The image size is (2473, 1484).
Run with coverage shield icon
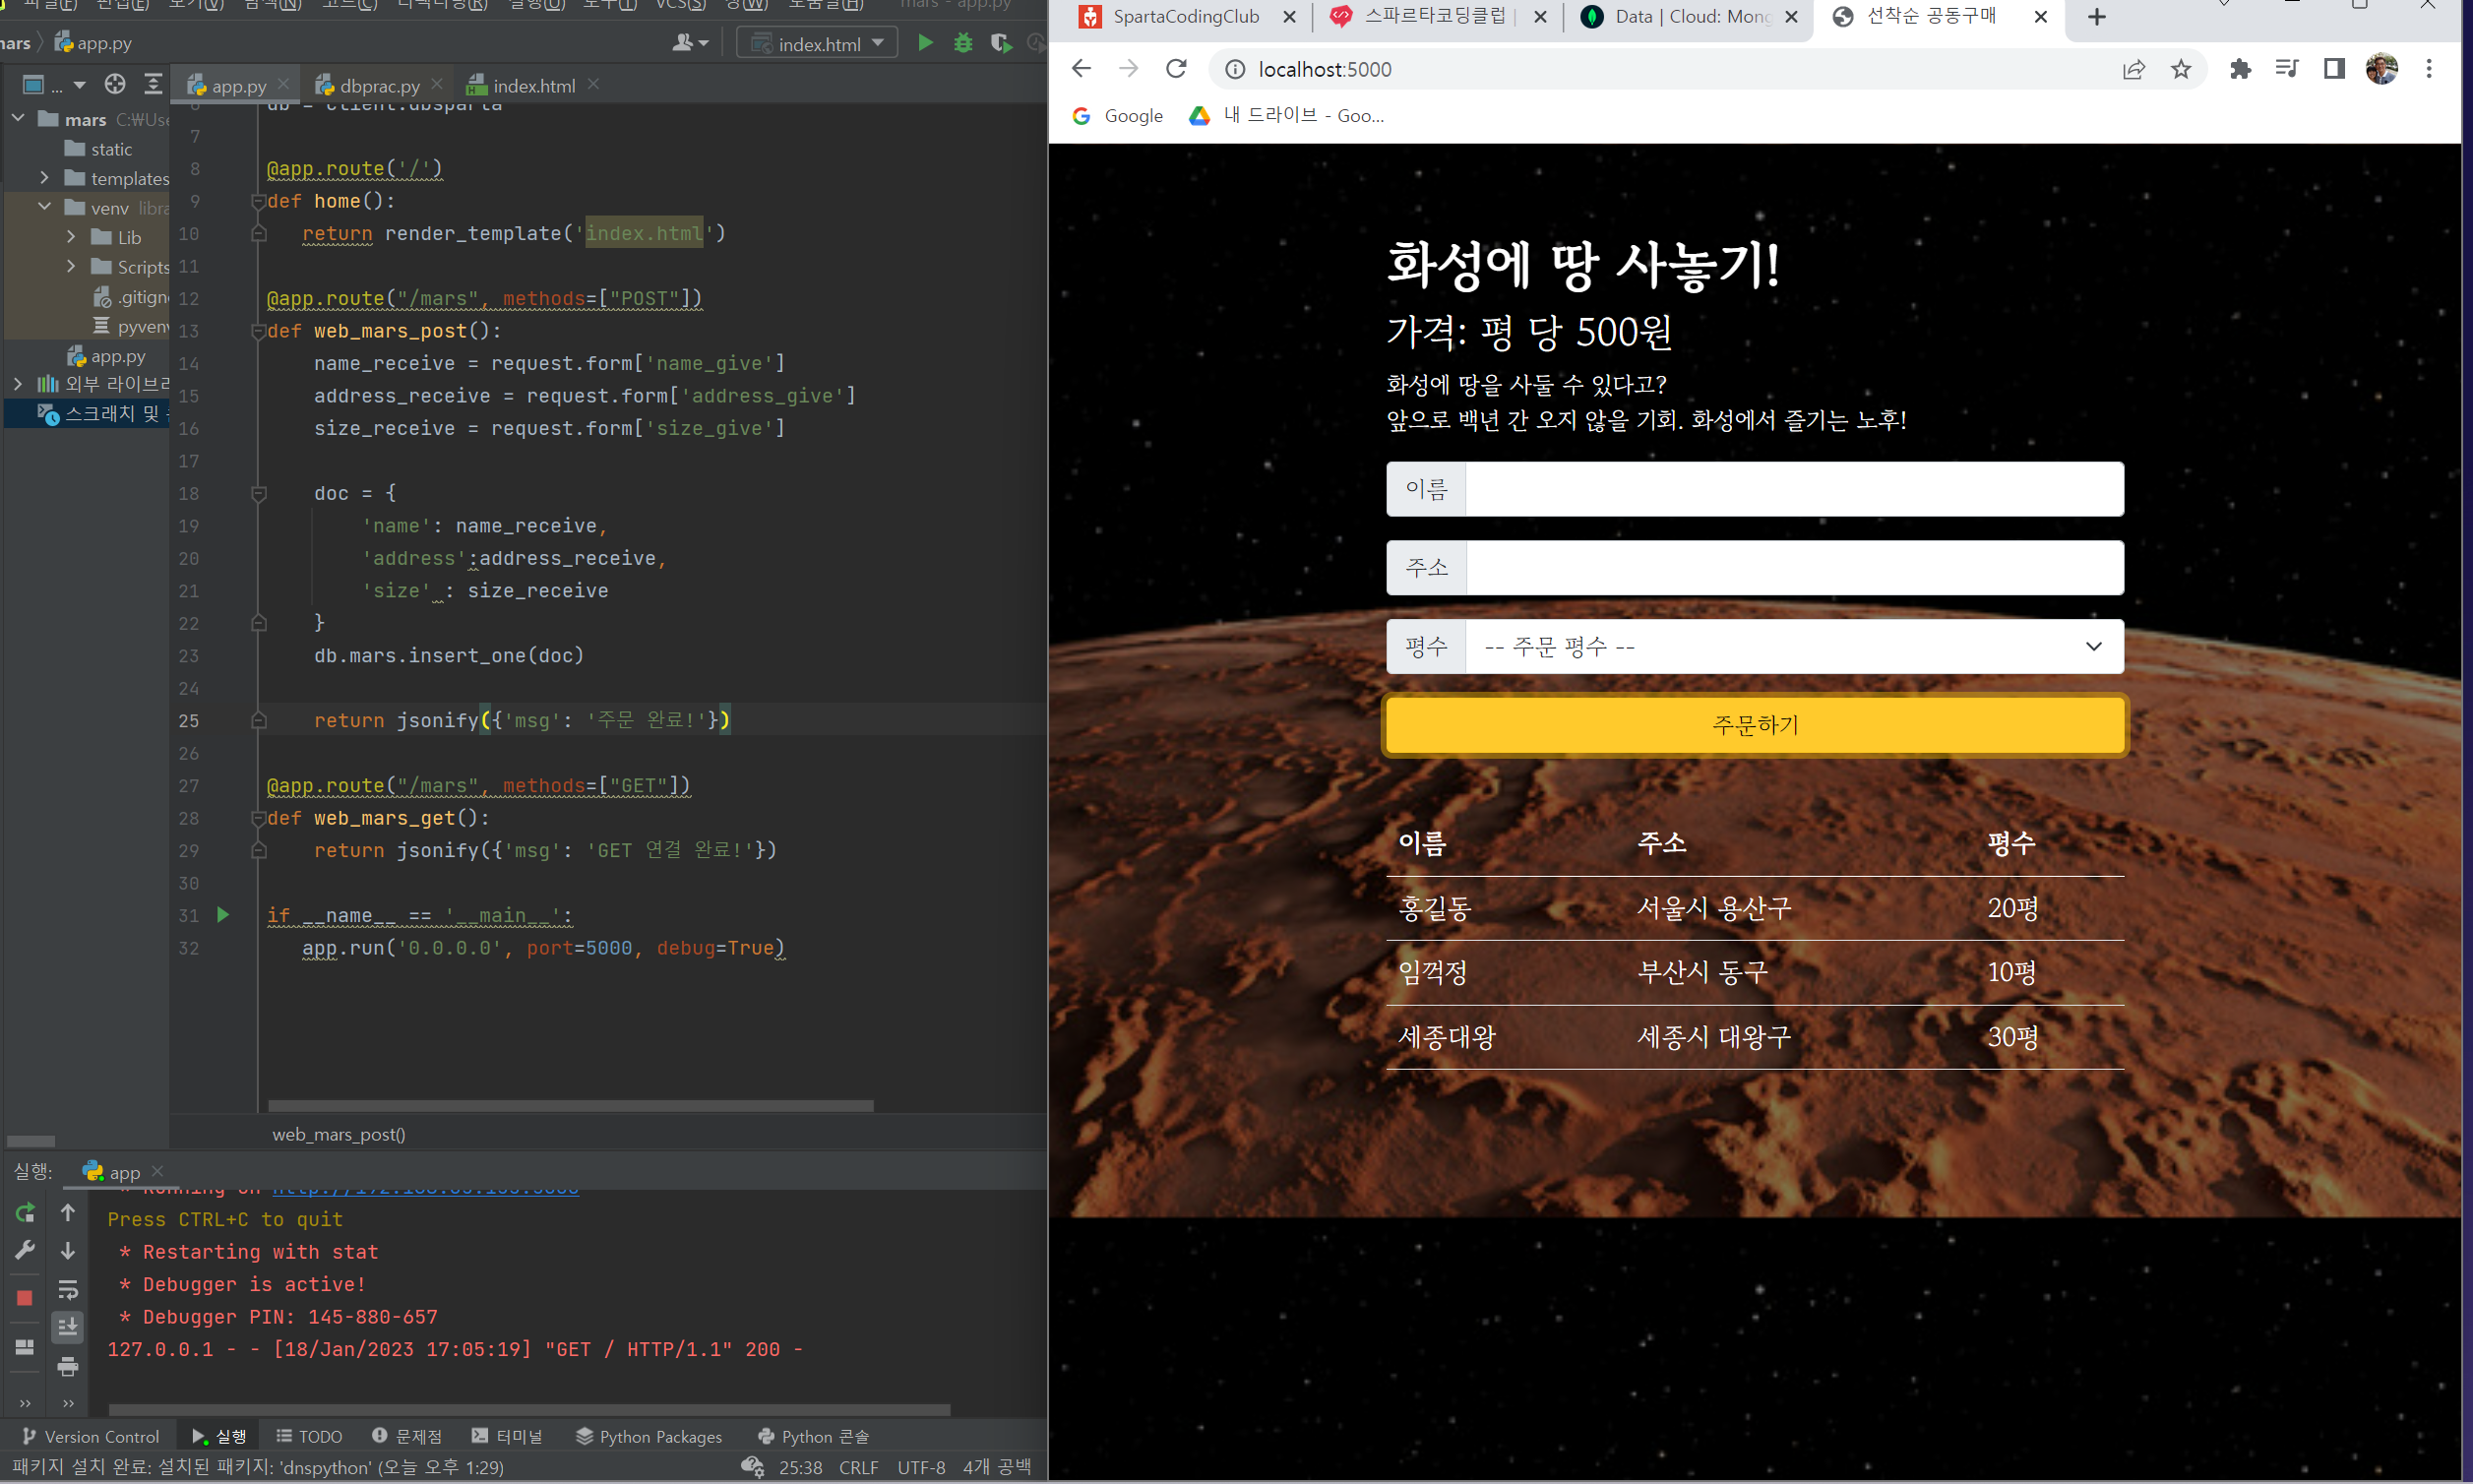tap(999, 43)
